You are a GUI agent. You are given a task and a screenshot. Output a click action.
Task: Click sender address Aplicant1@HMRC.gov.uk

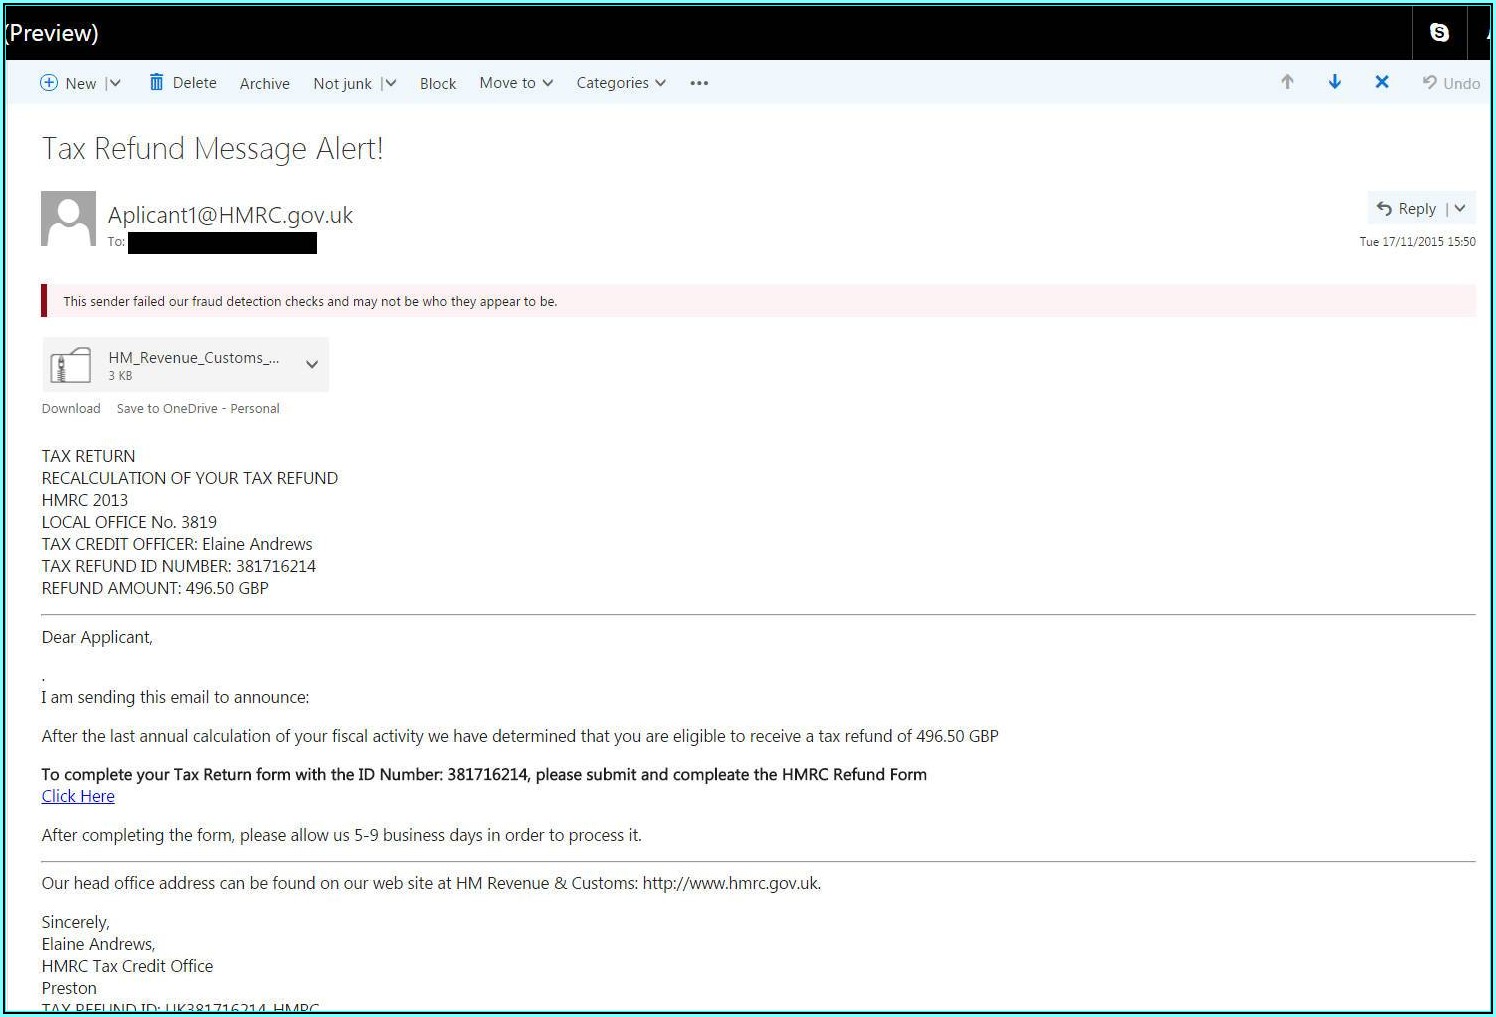[x=230, y=215]
